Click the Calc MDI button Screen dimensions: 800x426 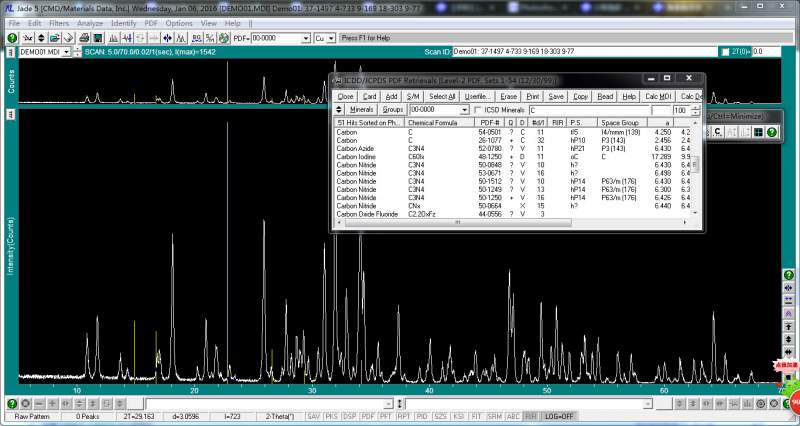pyautogui.click(x=658, y=96)
